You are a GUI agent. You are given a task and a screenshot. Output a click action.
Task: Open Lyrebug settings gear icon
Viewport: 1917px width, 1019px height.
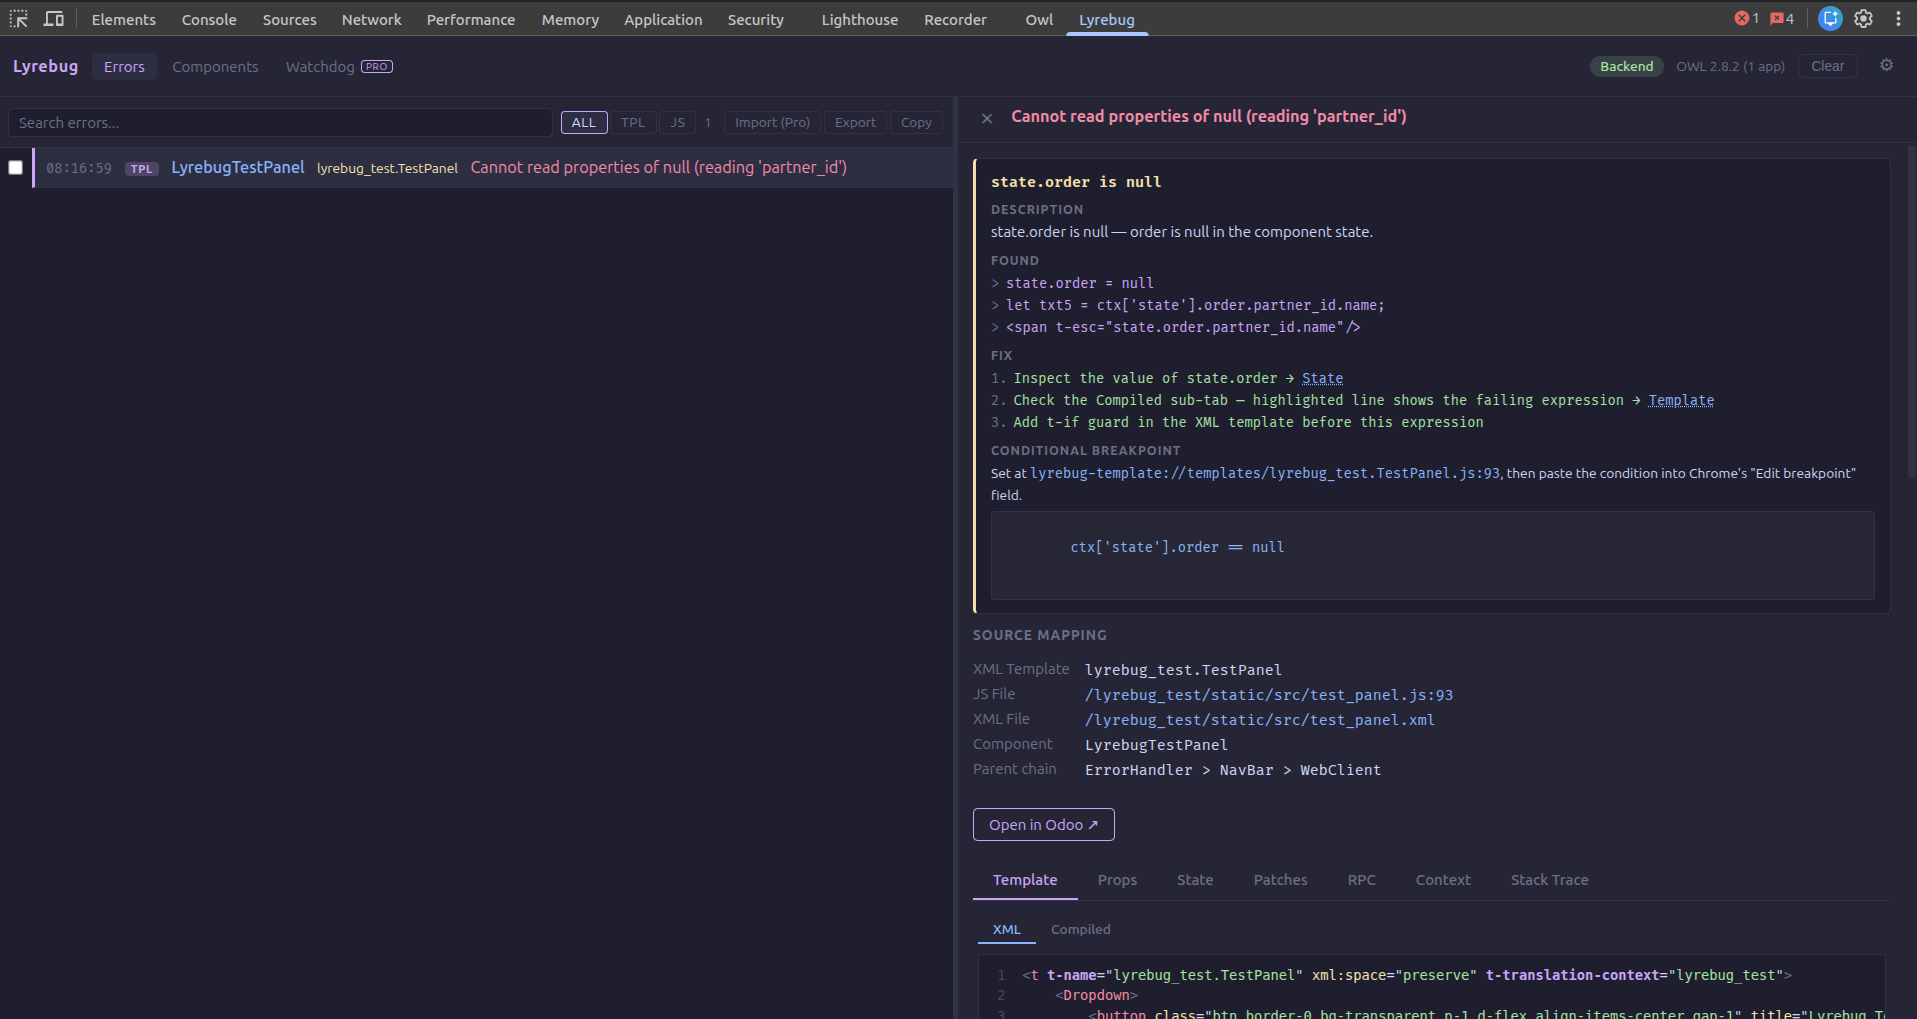tap(1886, 66)
